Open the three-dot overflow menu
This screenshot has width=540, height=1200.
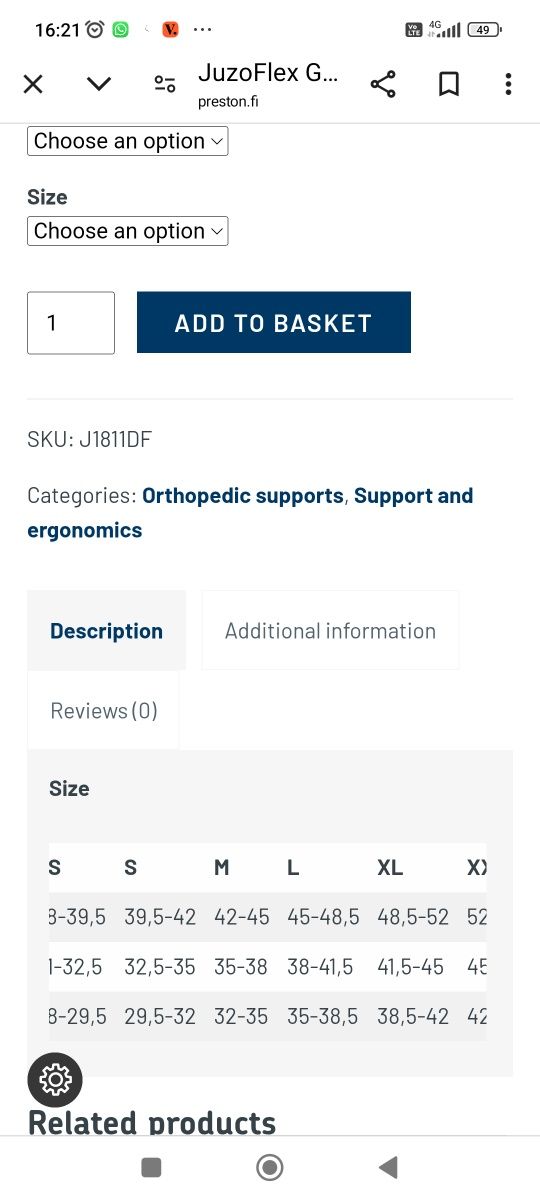coord(508,84)
